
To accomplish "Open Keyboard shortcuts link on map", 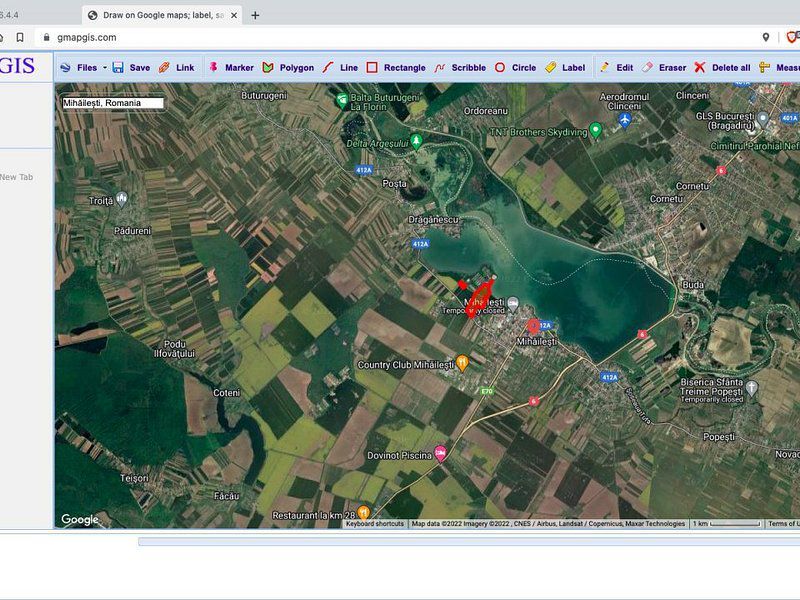I will point(375,524).
